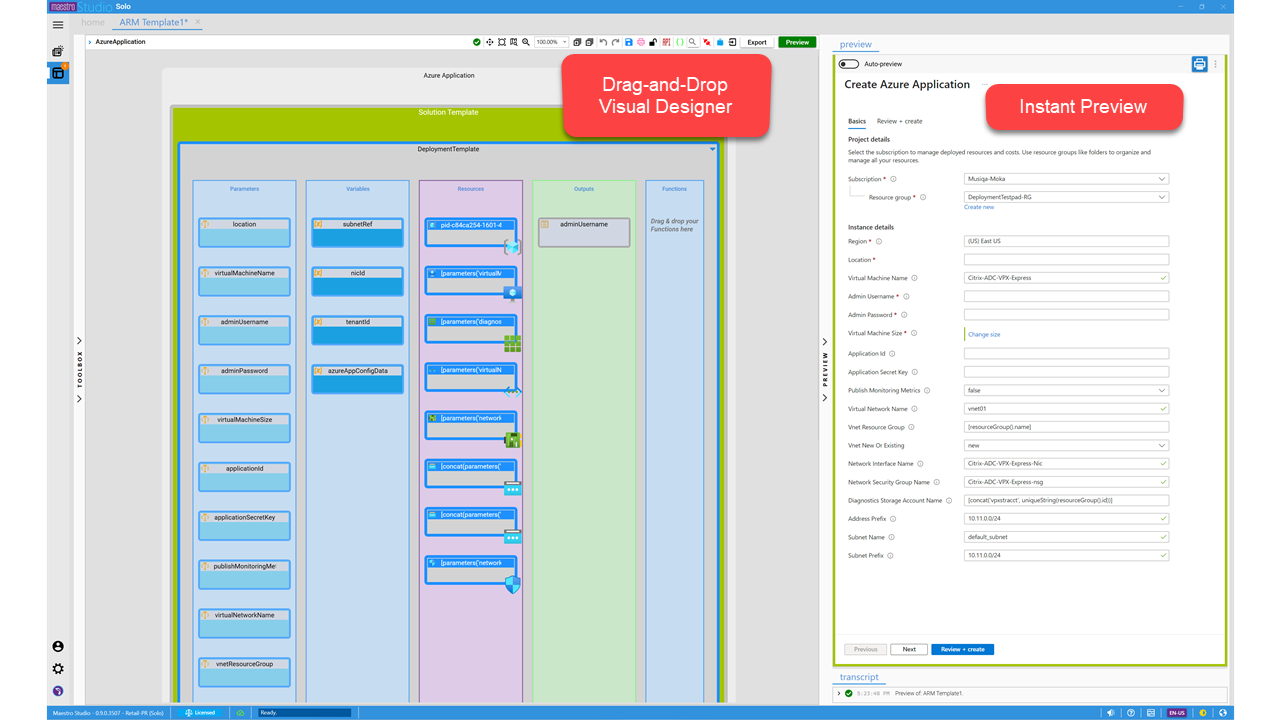Open the Subscription dropdown showing Musiga-Moka

click(x=1066, y=178)
